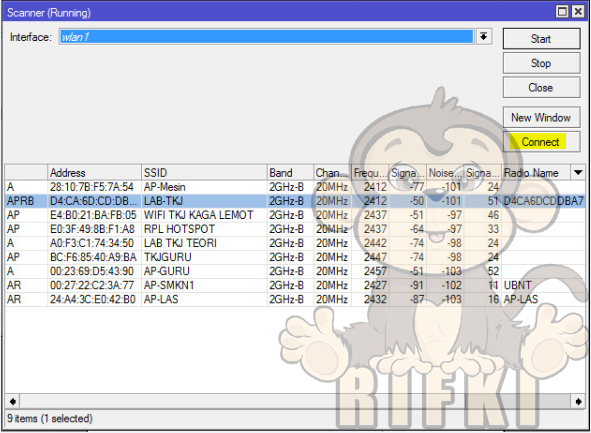Click address BC:F6:85:40:A9:BA
Viewport: 591px width, 433px height.
(93, 257)
